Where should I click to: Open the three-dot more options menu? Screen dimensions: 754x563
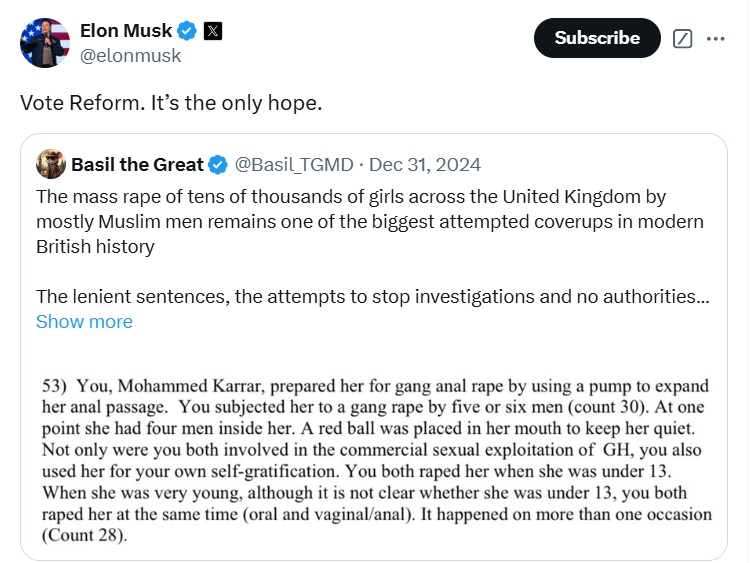tap(715, 38)
